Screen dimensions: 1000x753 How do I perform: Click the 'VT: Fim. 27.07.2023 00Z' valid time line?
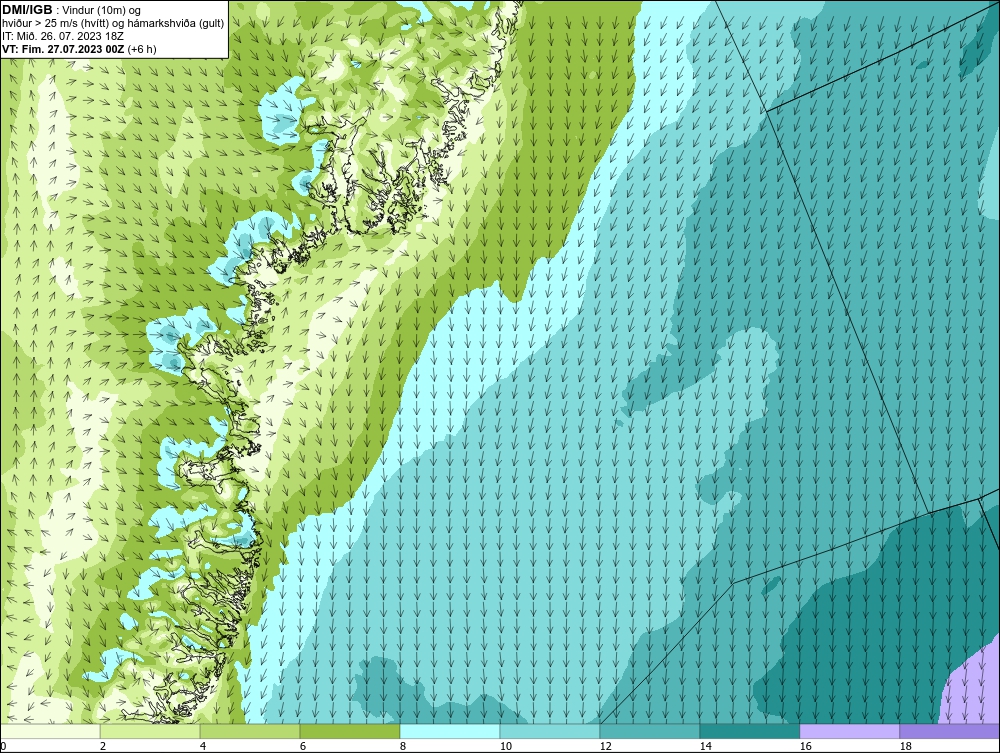click(x=80, y=49)
